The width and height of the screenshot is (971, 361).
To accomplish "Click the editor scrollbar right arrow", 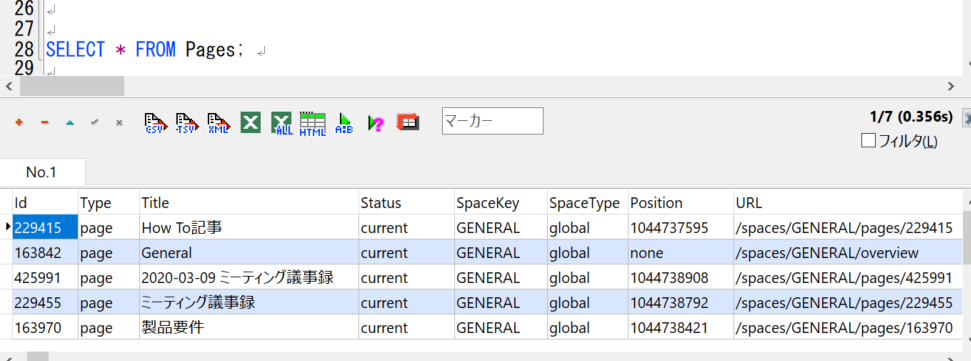I will [x=951, y=86].
